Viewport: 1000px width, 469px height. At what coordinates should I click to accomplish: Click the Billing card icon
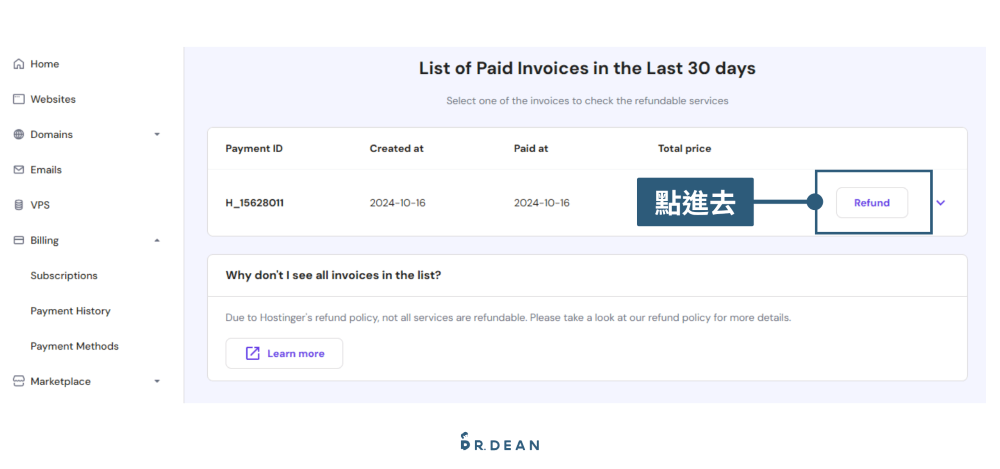pyautogui.click(x=18, y=240)
